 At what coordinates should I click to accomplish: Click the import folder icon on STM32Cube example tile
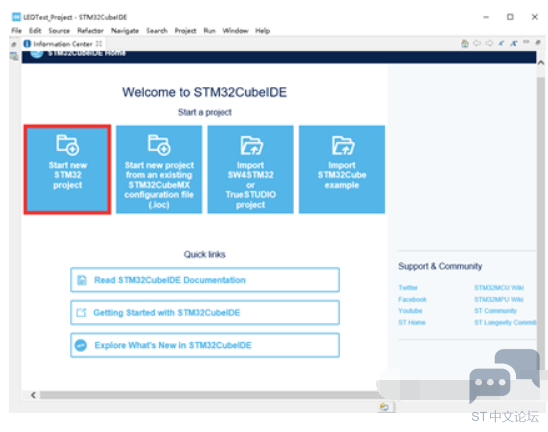343,145
